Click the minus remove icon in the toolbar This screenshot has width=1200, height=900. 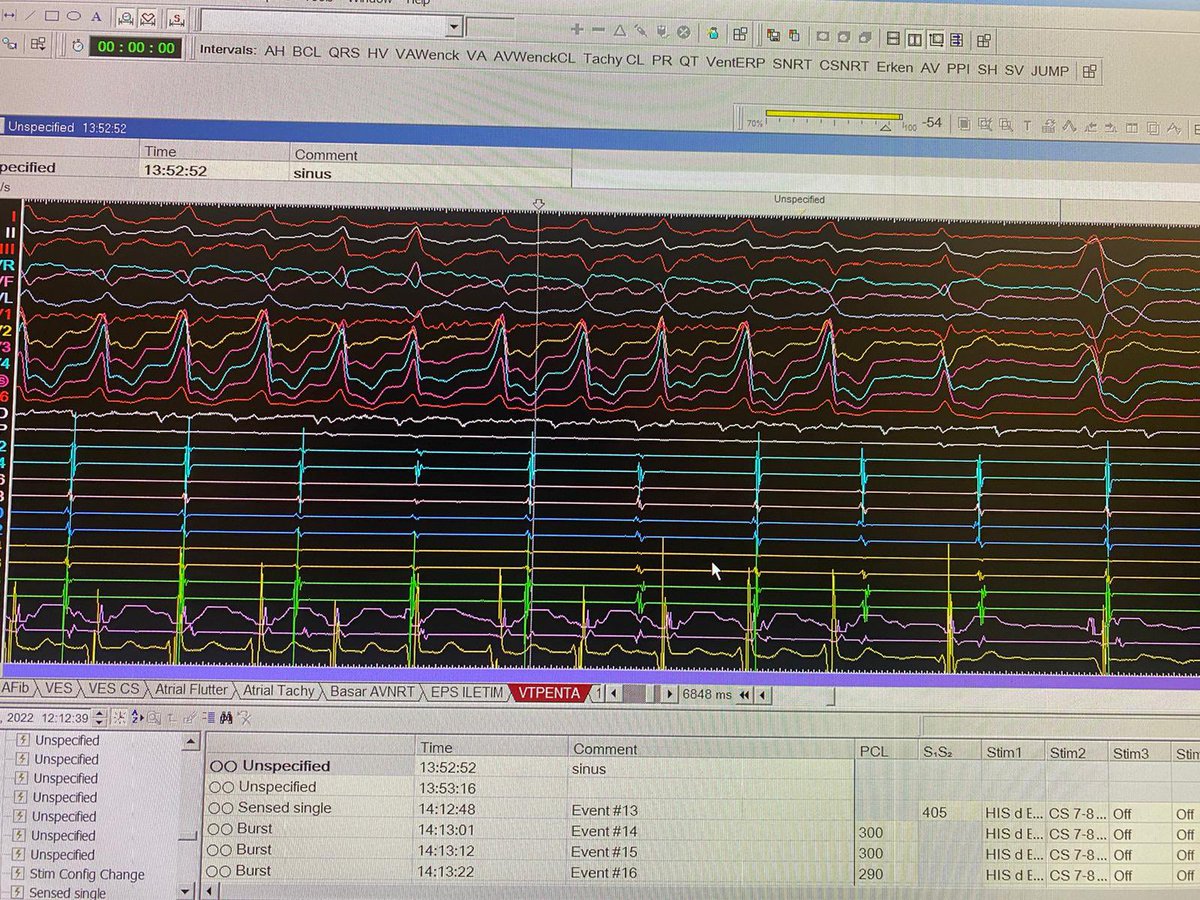(598, 31)
